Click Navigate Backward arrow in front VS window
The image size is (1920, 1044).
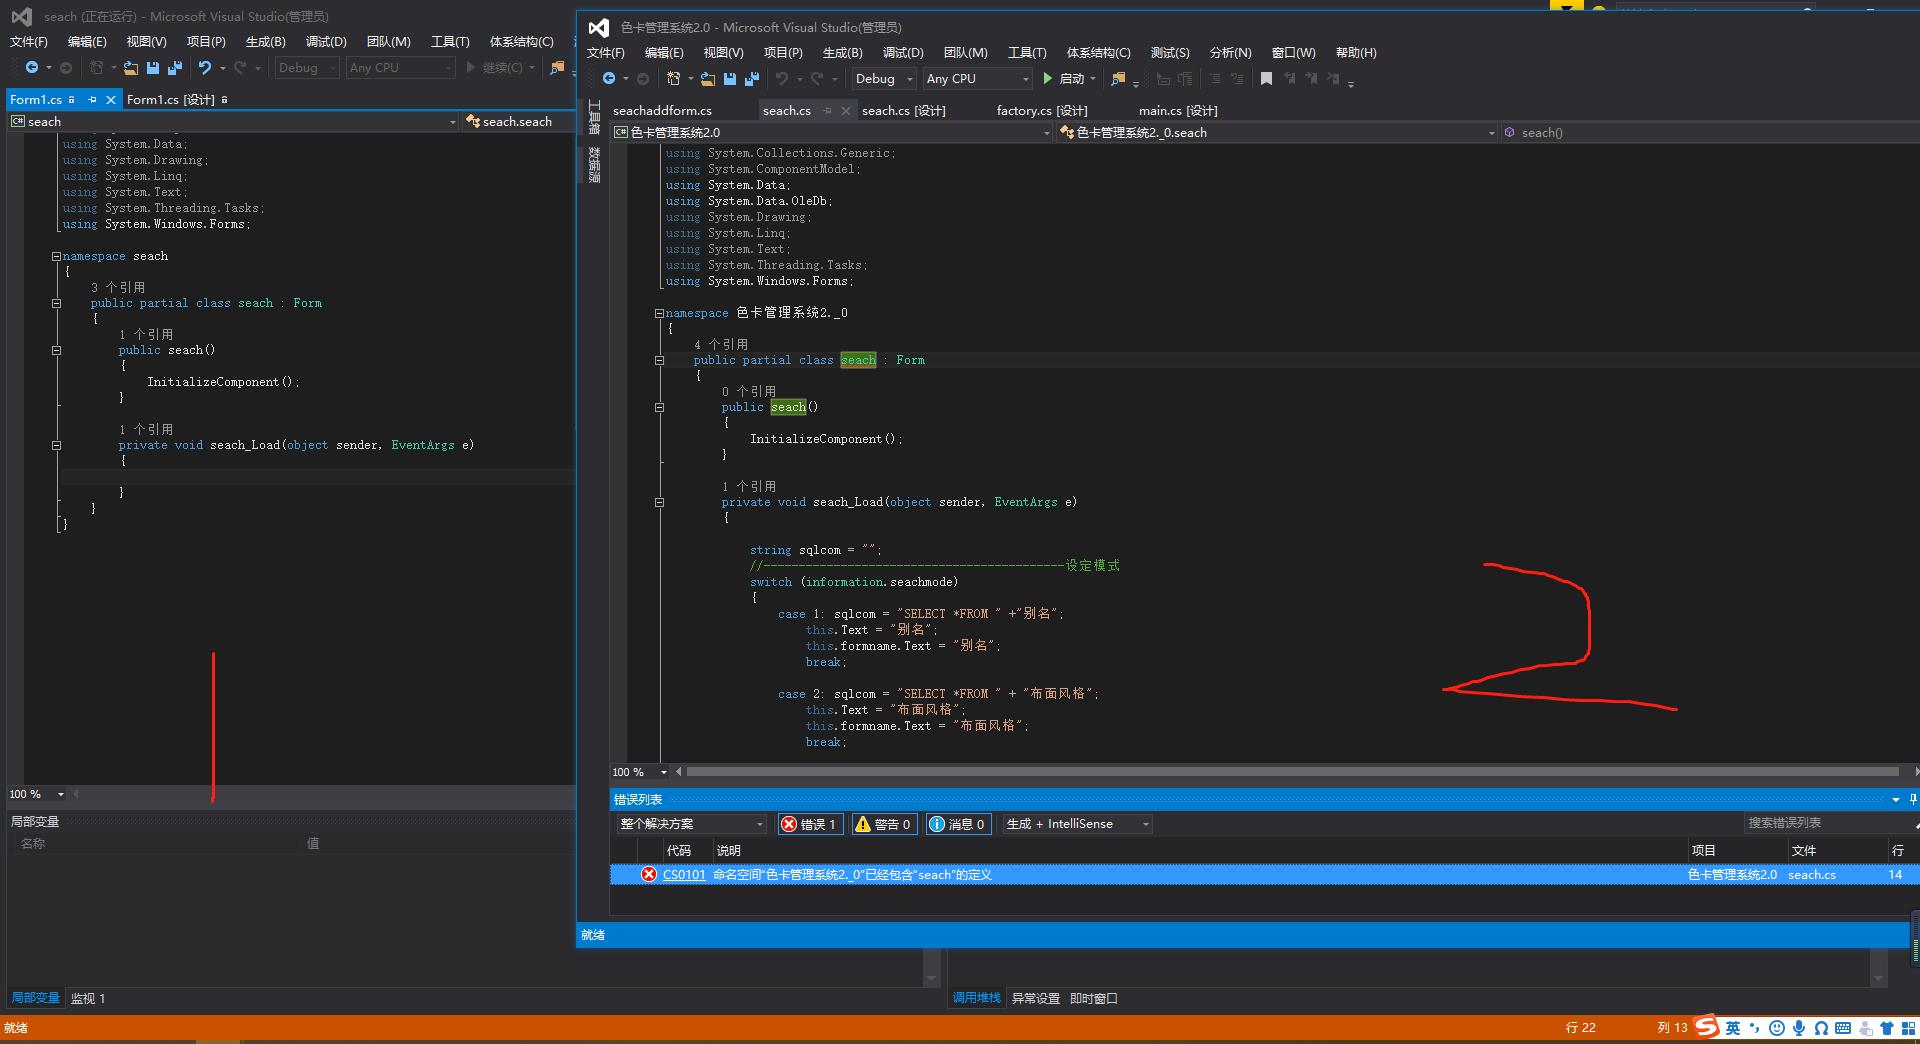click(x=608, y=78)
